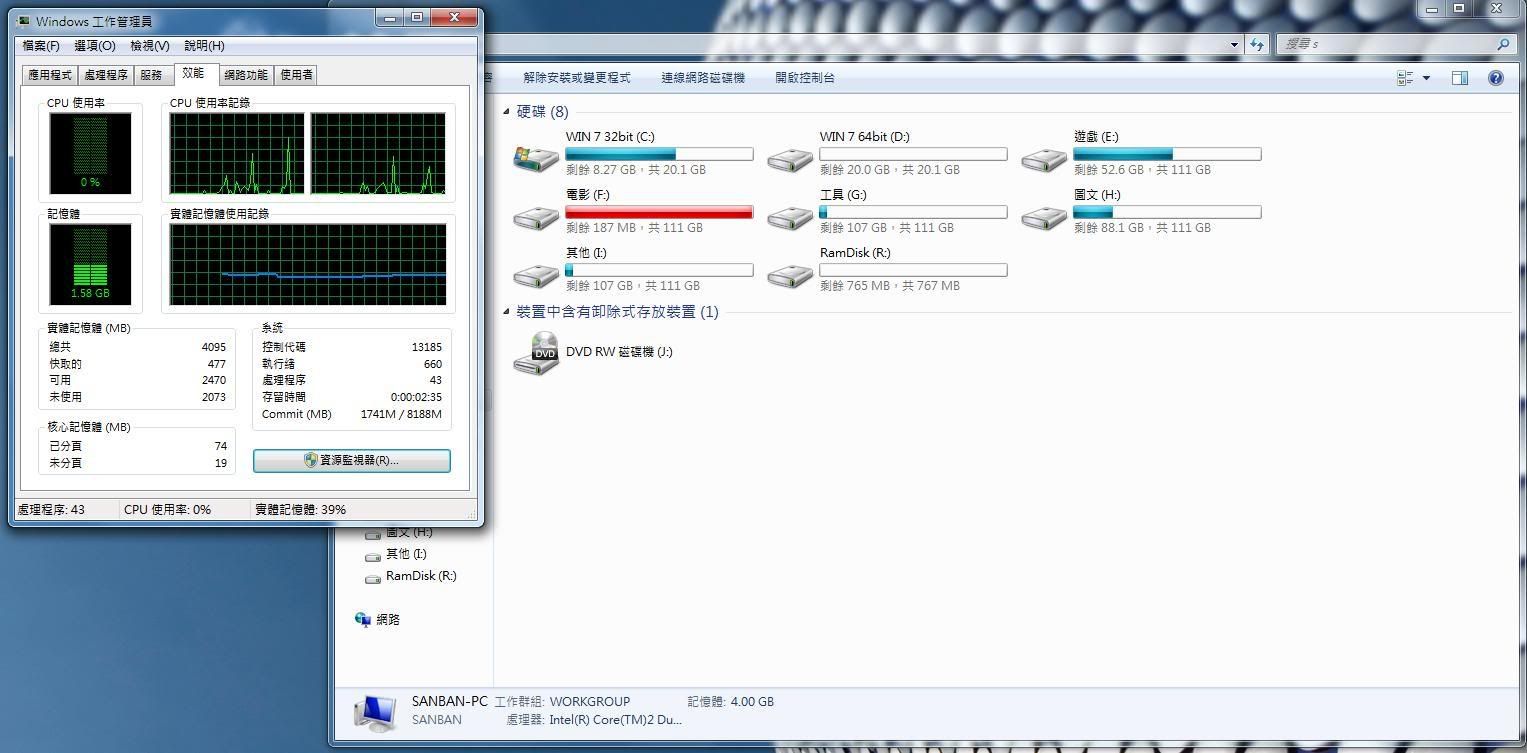Switch to the 網路功能 tab

[246, 75]
